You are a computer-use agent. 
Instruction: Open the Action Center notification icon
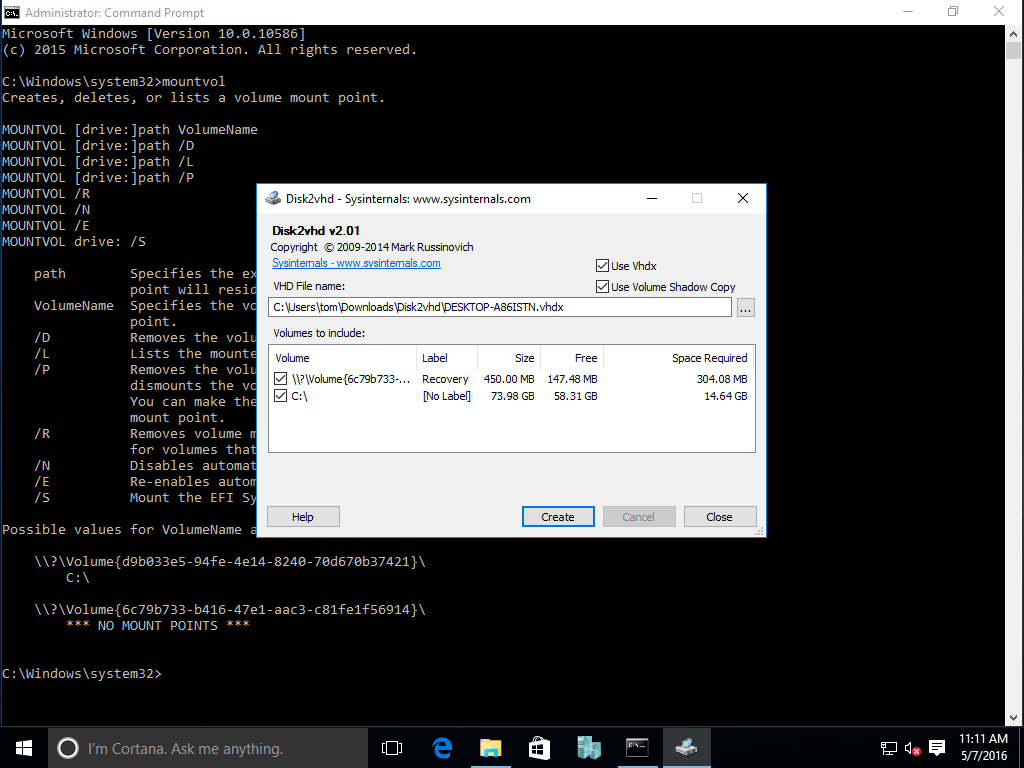tap(936, 747)
